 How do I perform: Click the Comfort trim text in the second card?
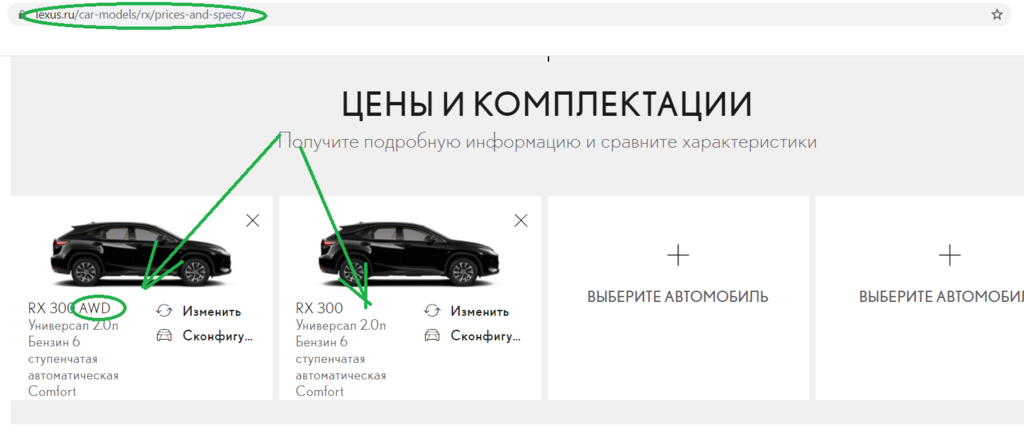click(320, 391)
